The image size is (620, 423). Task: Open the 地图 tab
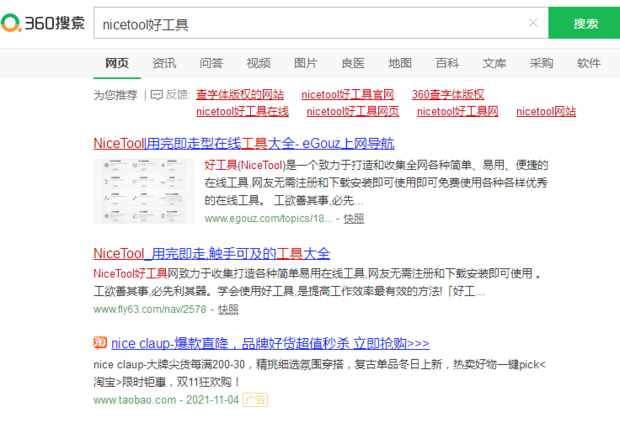click(400, 63)
